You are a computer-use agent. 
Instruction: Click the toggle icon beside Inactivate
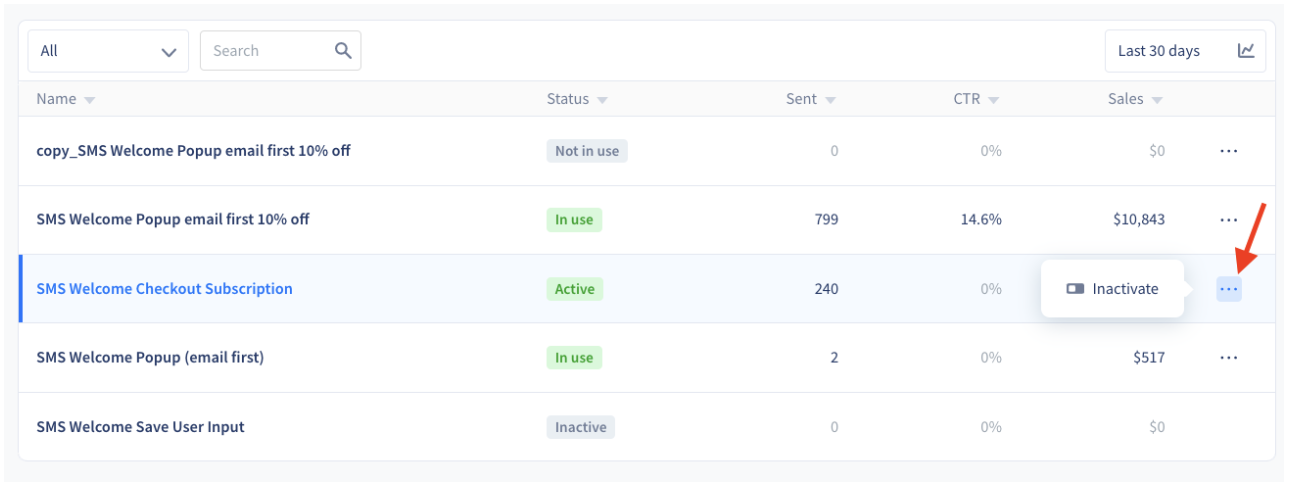click(x=1075, y=289)
